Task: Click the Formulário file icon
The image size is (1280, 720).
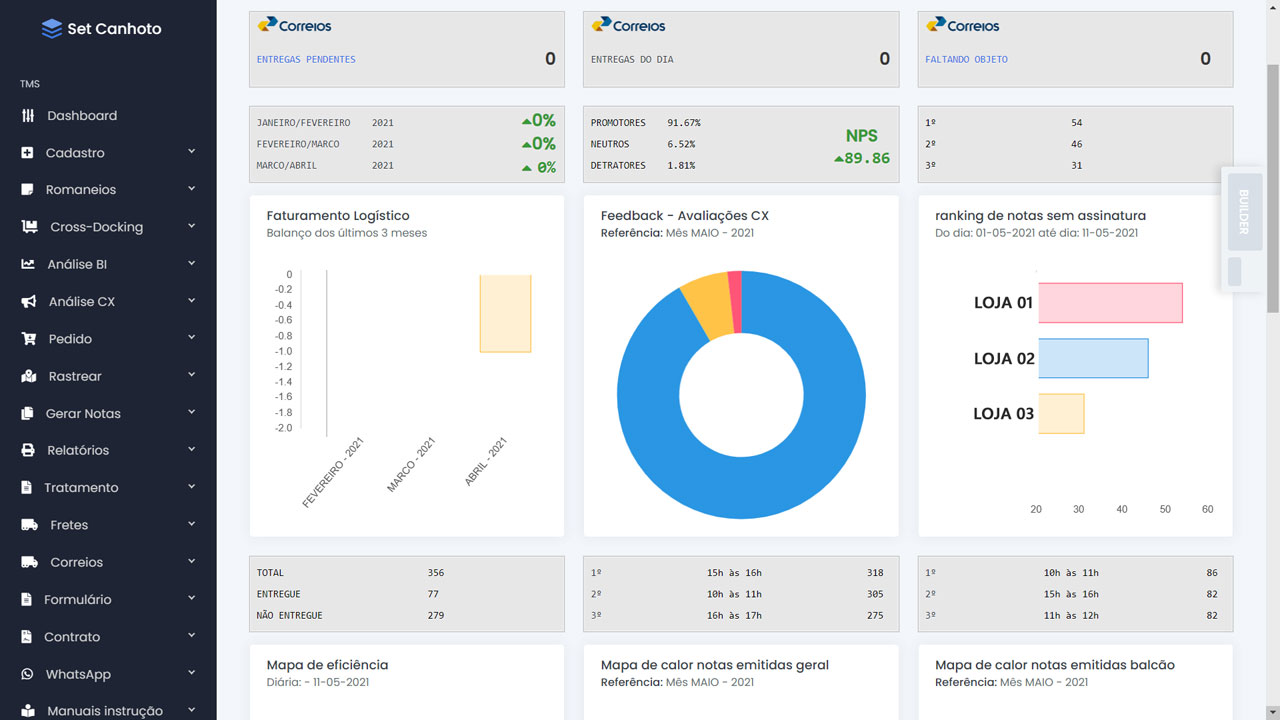Action: pos(26,600)
